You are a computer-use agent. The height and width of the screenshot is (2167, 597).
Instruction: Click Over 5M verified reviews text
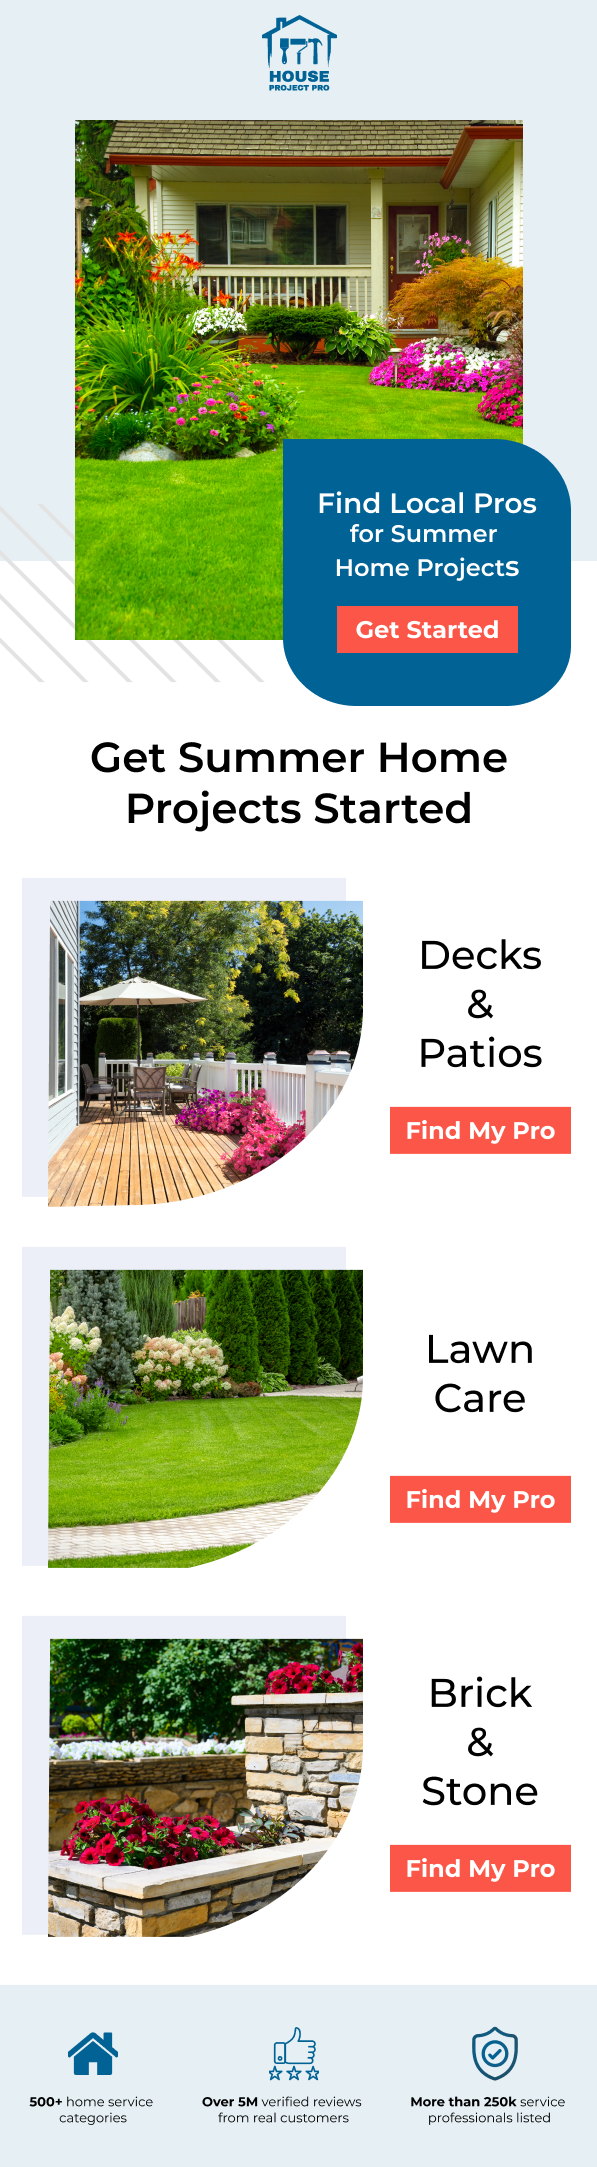point(283,2109)
